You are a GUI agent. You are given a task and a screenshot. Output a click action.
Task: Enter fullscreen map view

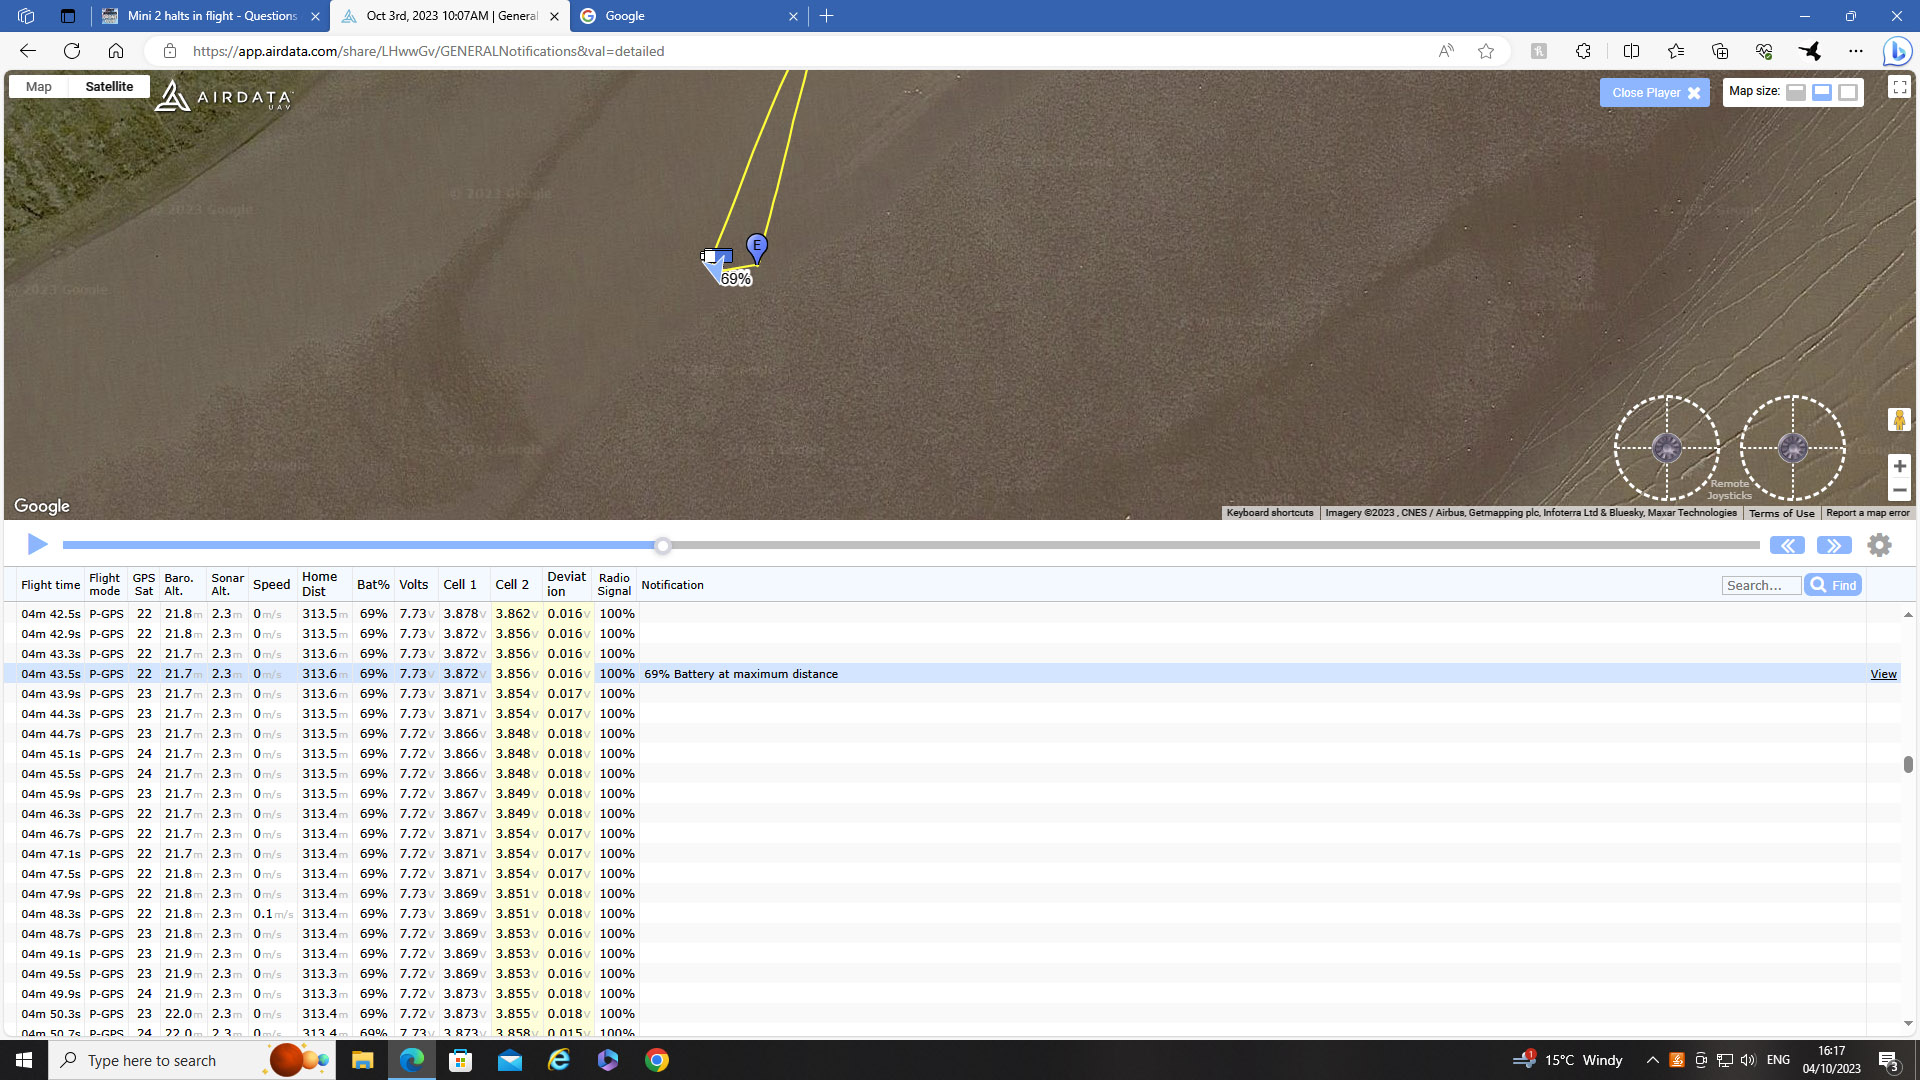coord(1899,88)
